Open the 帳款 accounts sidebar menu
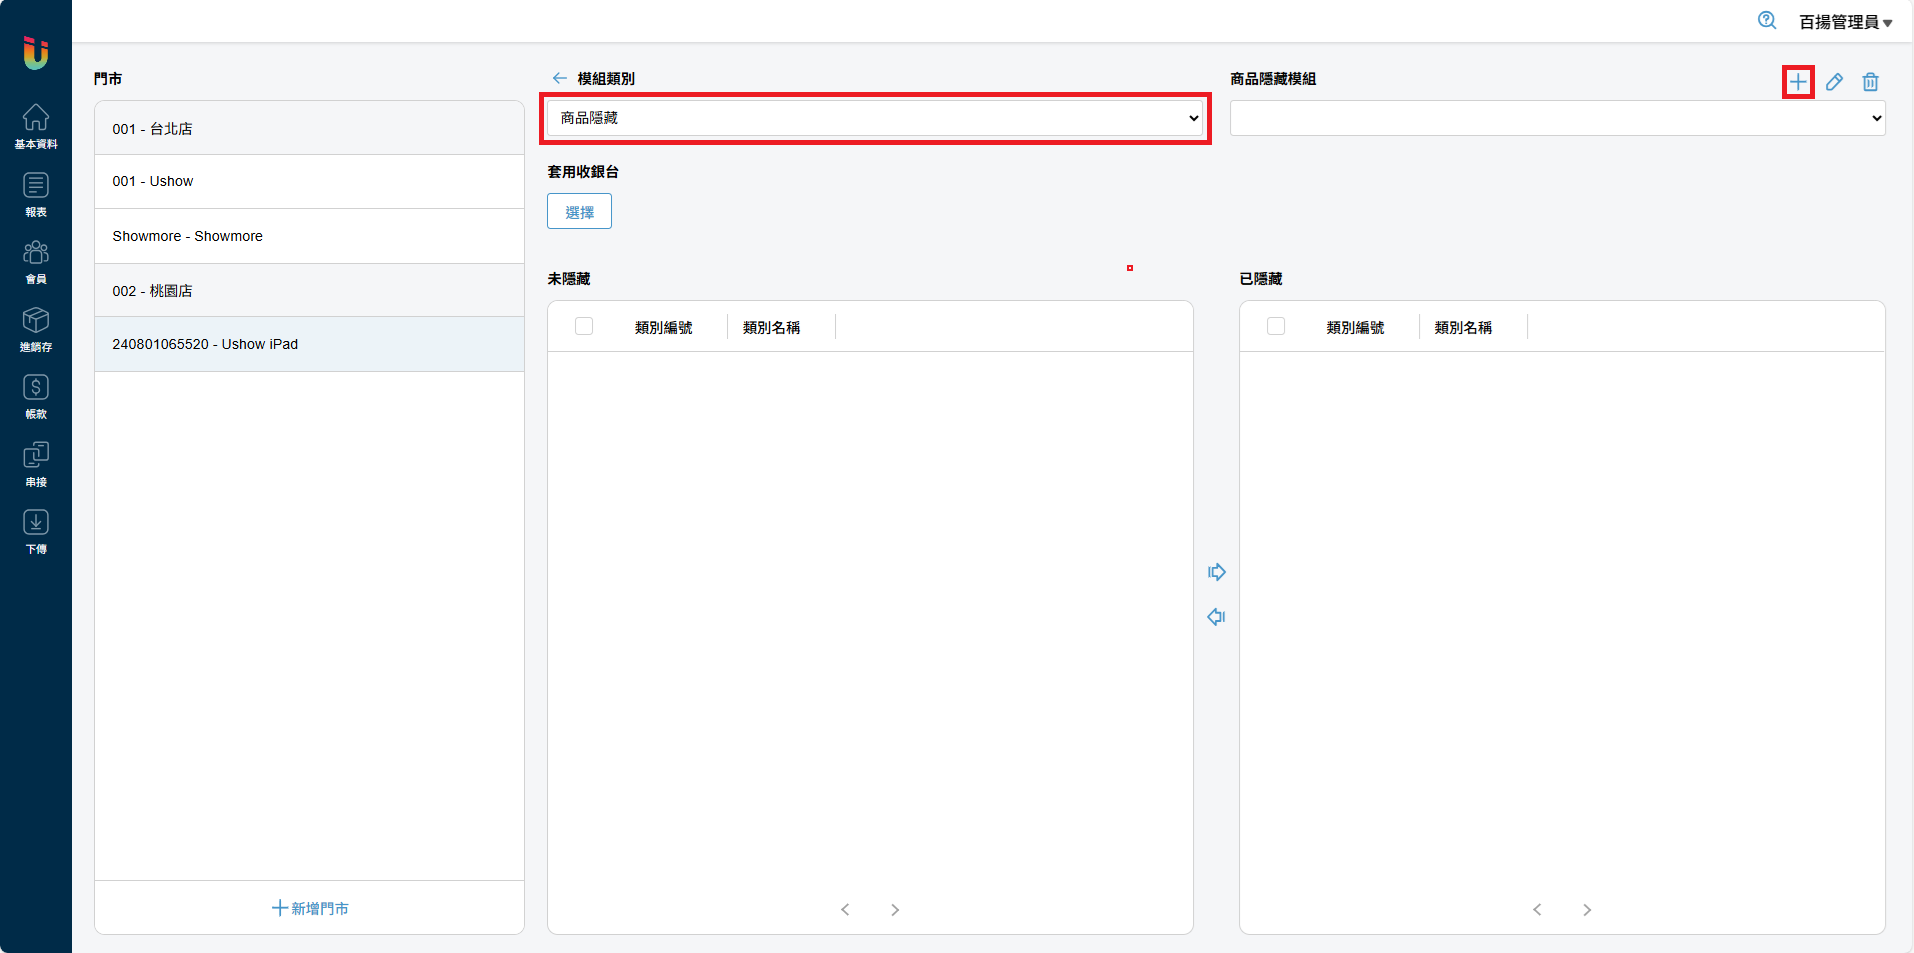Image resolution: width=1914 pixels, height=953 pixels. (x=36, y=396)
